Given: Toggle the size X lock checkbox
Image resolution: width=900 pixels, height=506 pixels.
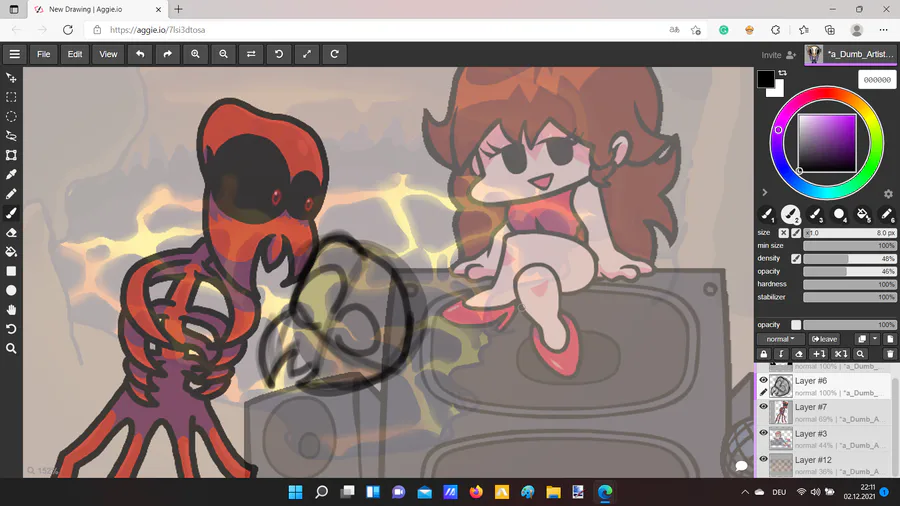Looking at the screenshot, I should pos(783,233).
